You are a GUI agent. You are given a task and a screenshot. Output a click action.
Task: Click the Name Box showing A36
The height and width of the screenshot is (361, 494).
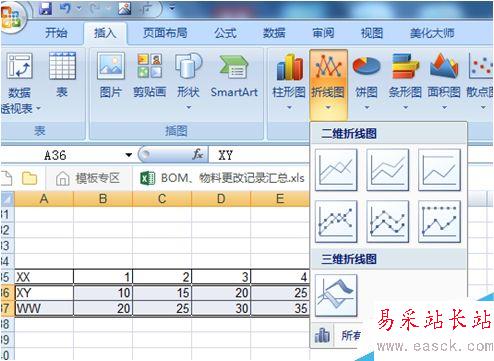[62, 155]
